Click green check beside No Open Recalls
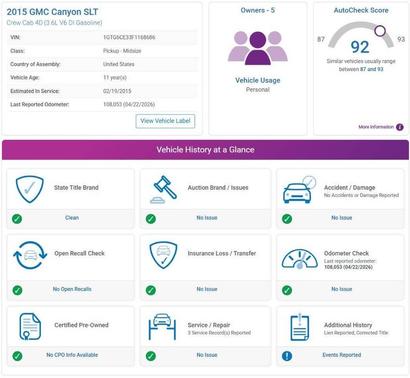 tap(17, 290)
